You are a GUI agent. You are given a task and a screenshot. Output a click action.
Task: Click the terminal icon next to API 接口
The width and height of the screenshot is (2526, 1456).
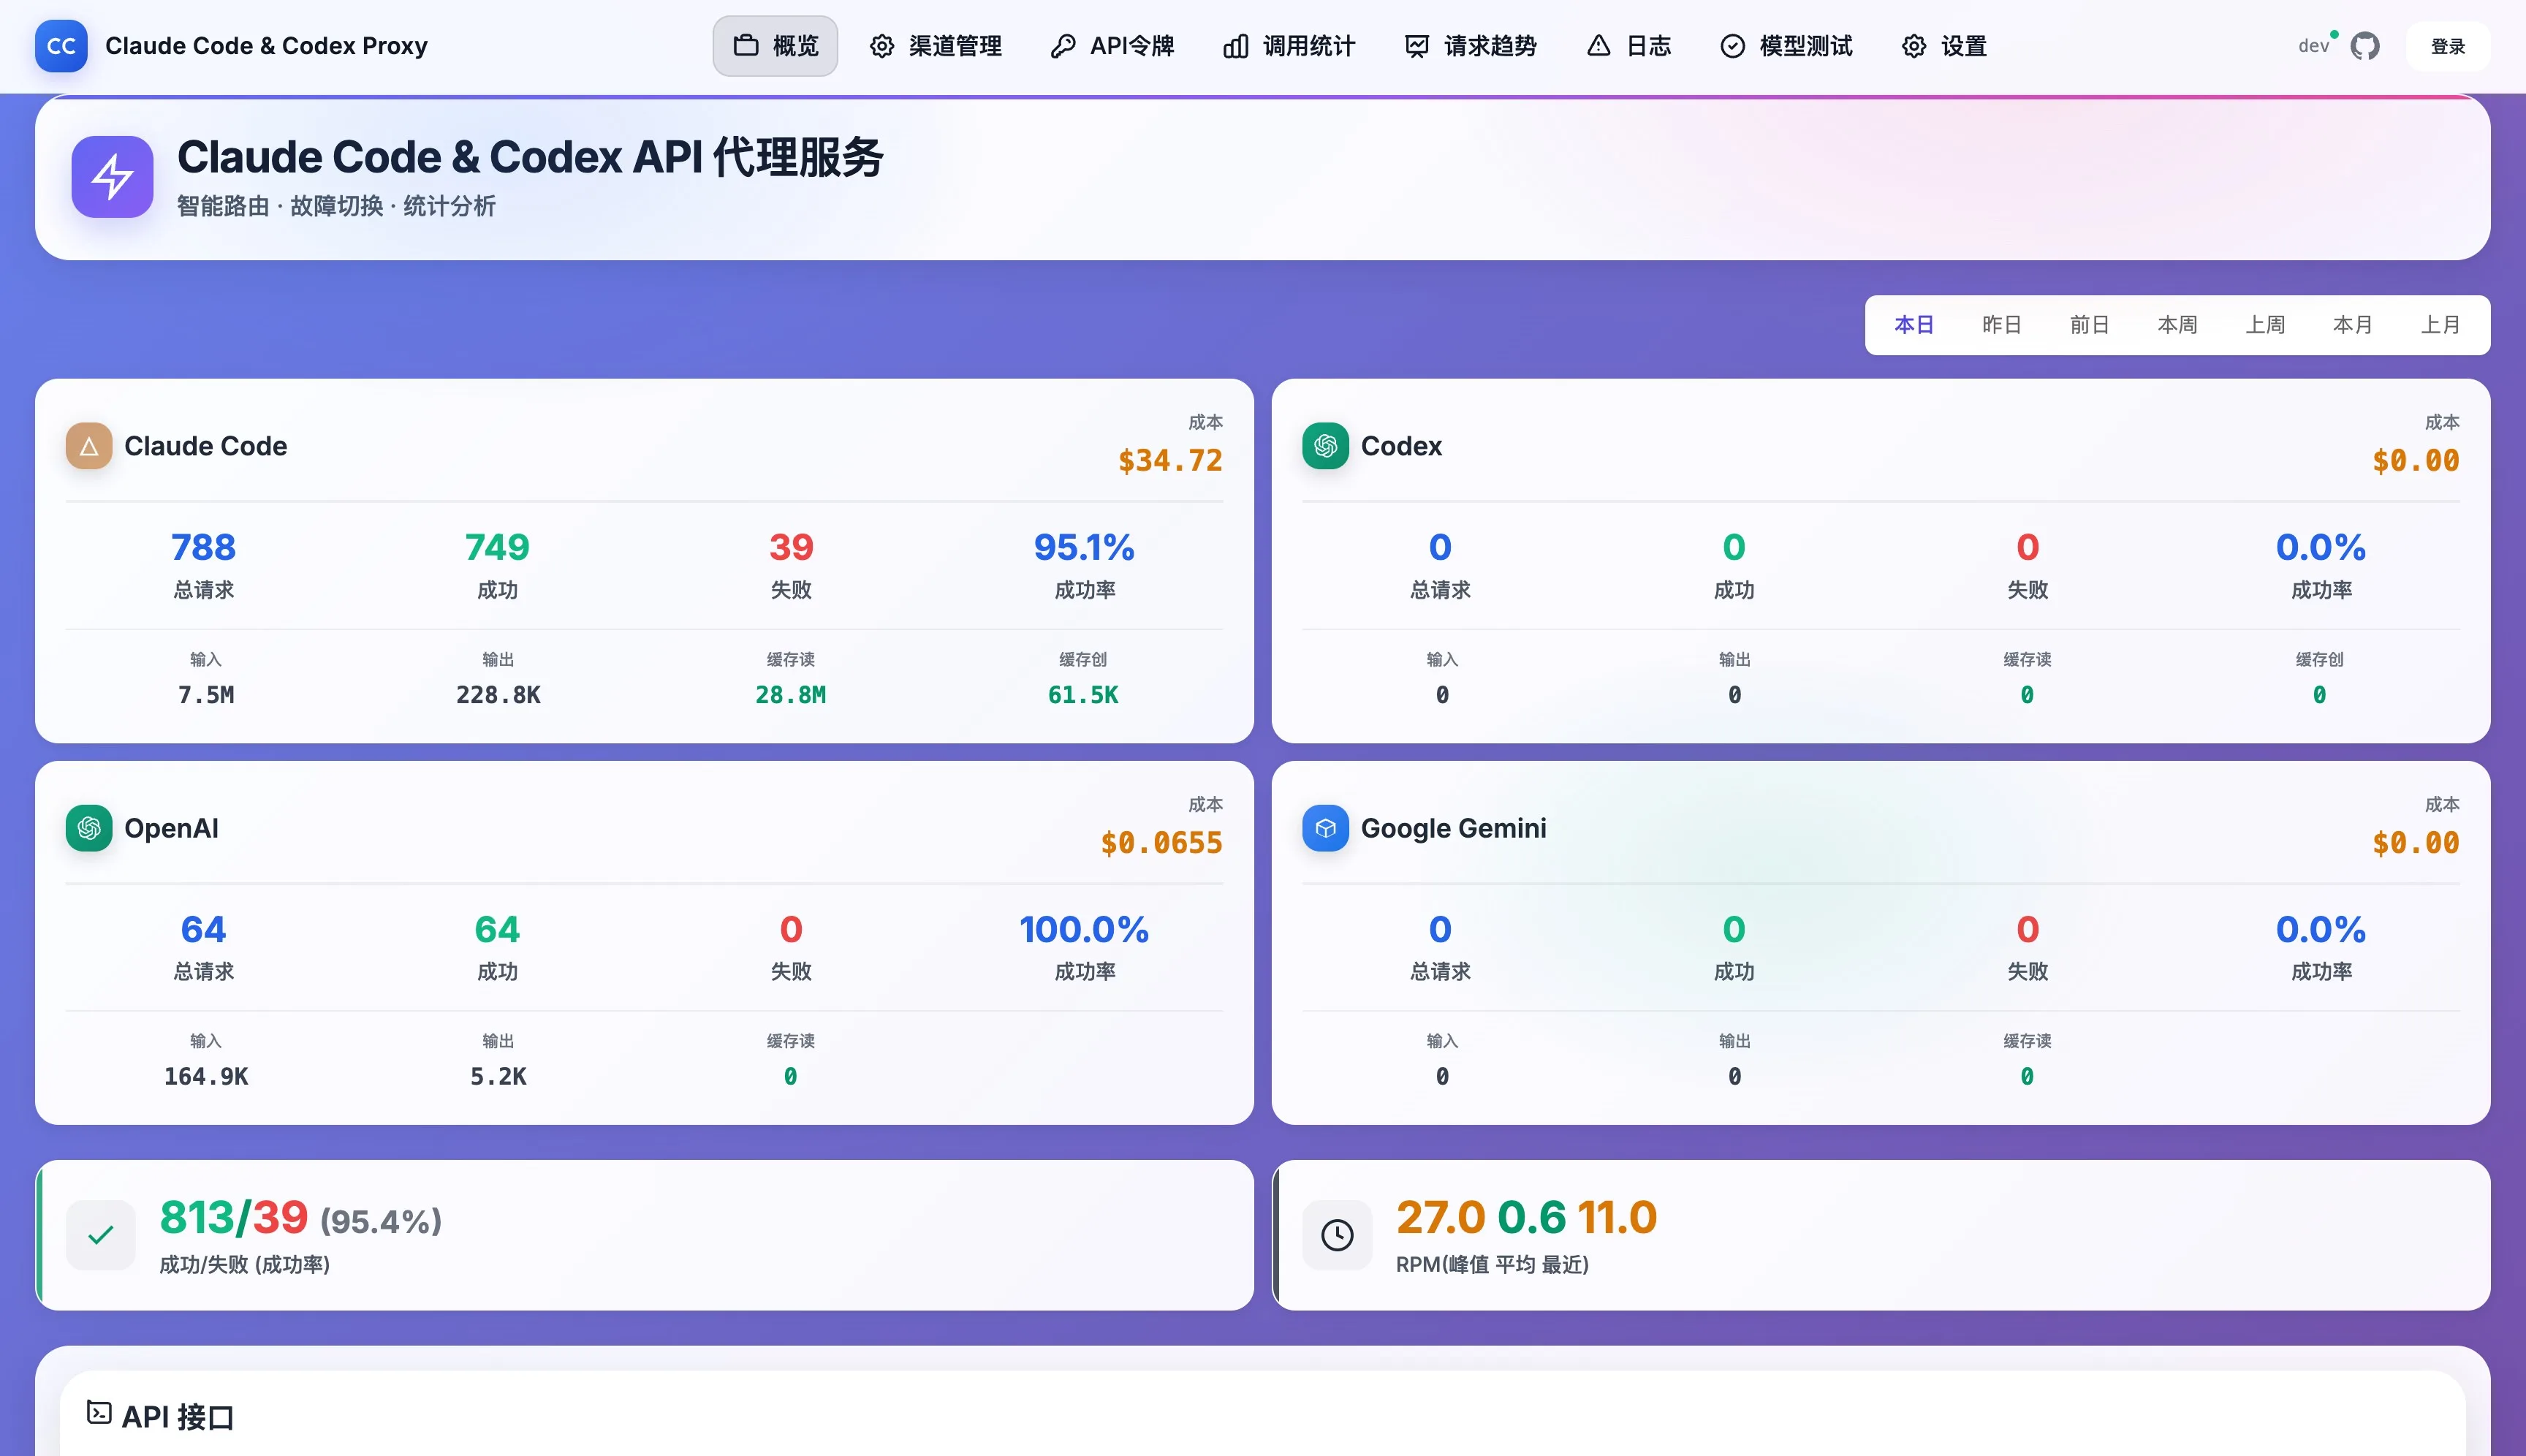pos(98,1412)
